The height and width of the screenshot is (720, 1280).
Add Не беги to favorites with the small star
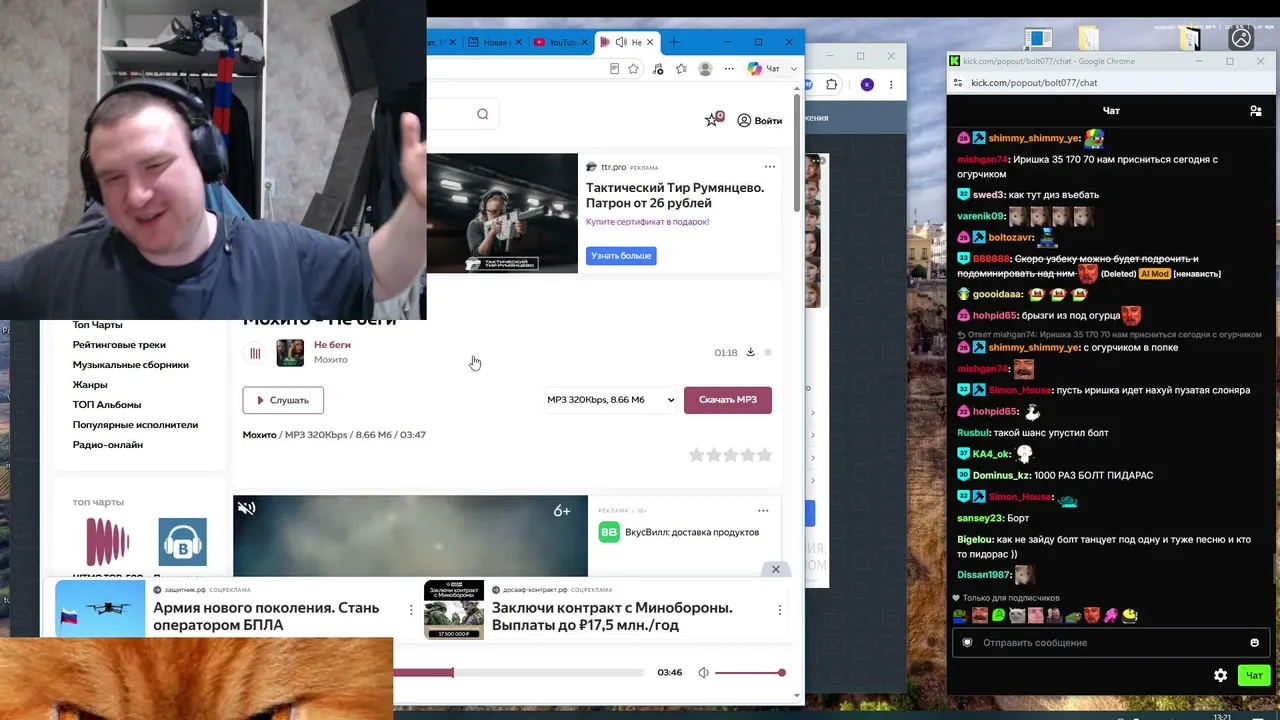[768, 352]
